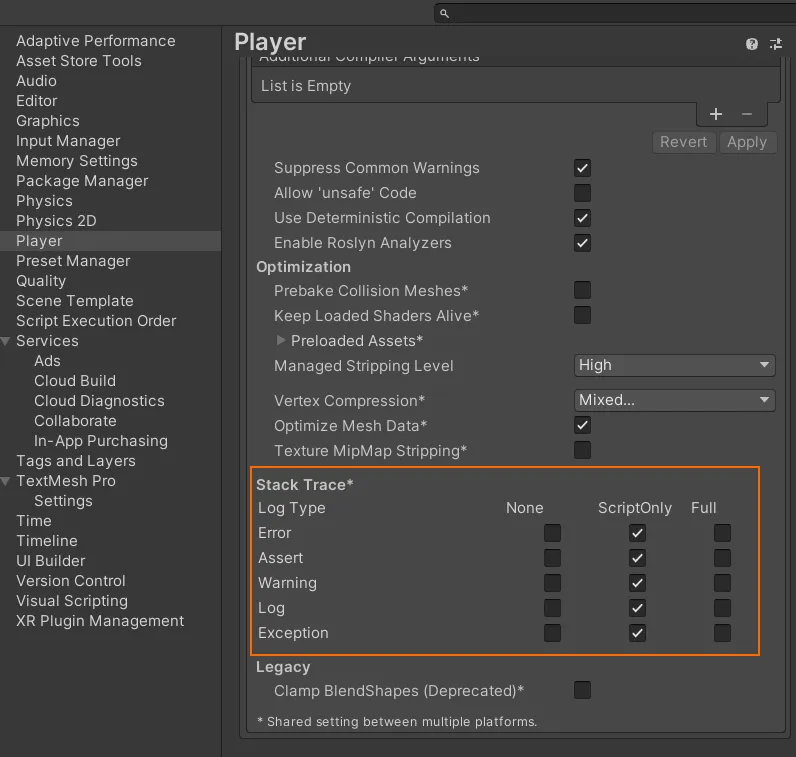The height and width of the screenshot is (757, 796).
Task: Open Scene Template settings
Action: (75, 301)
